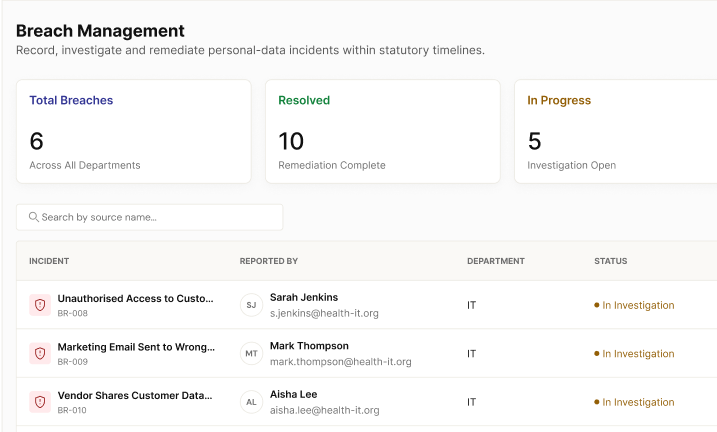Click the MT avatar for Mark Thompson
This screenshot has width=717, height=432.
pos(251,353)
